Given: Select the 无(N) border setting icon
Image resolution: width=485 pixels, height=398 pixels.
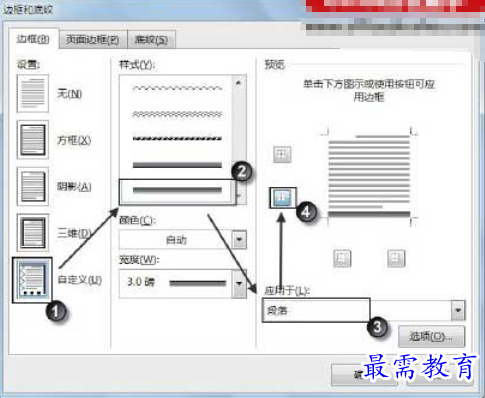Looking at the screenshot, I should point(33,93).
